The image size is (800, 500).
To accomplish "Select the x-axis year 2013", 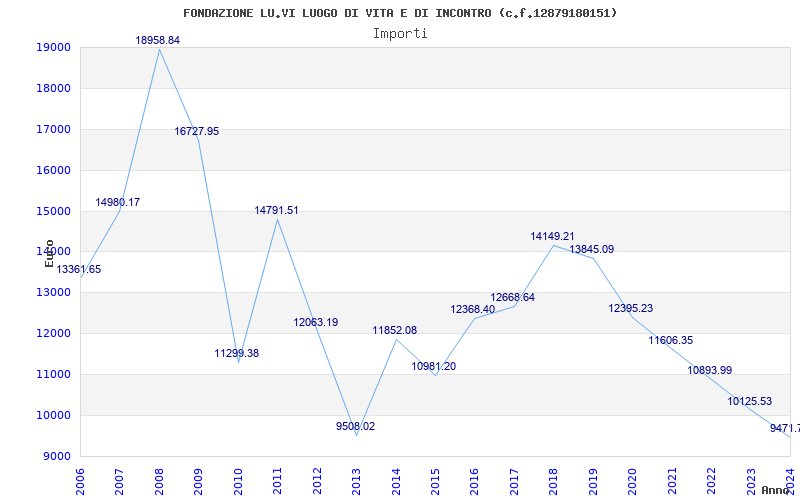I will [356, 481].
